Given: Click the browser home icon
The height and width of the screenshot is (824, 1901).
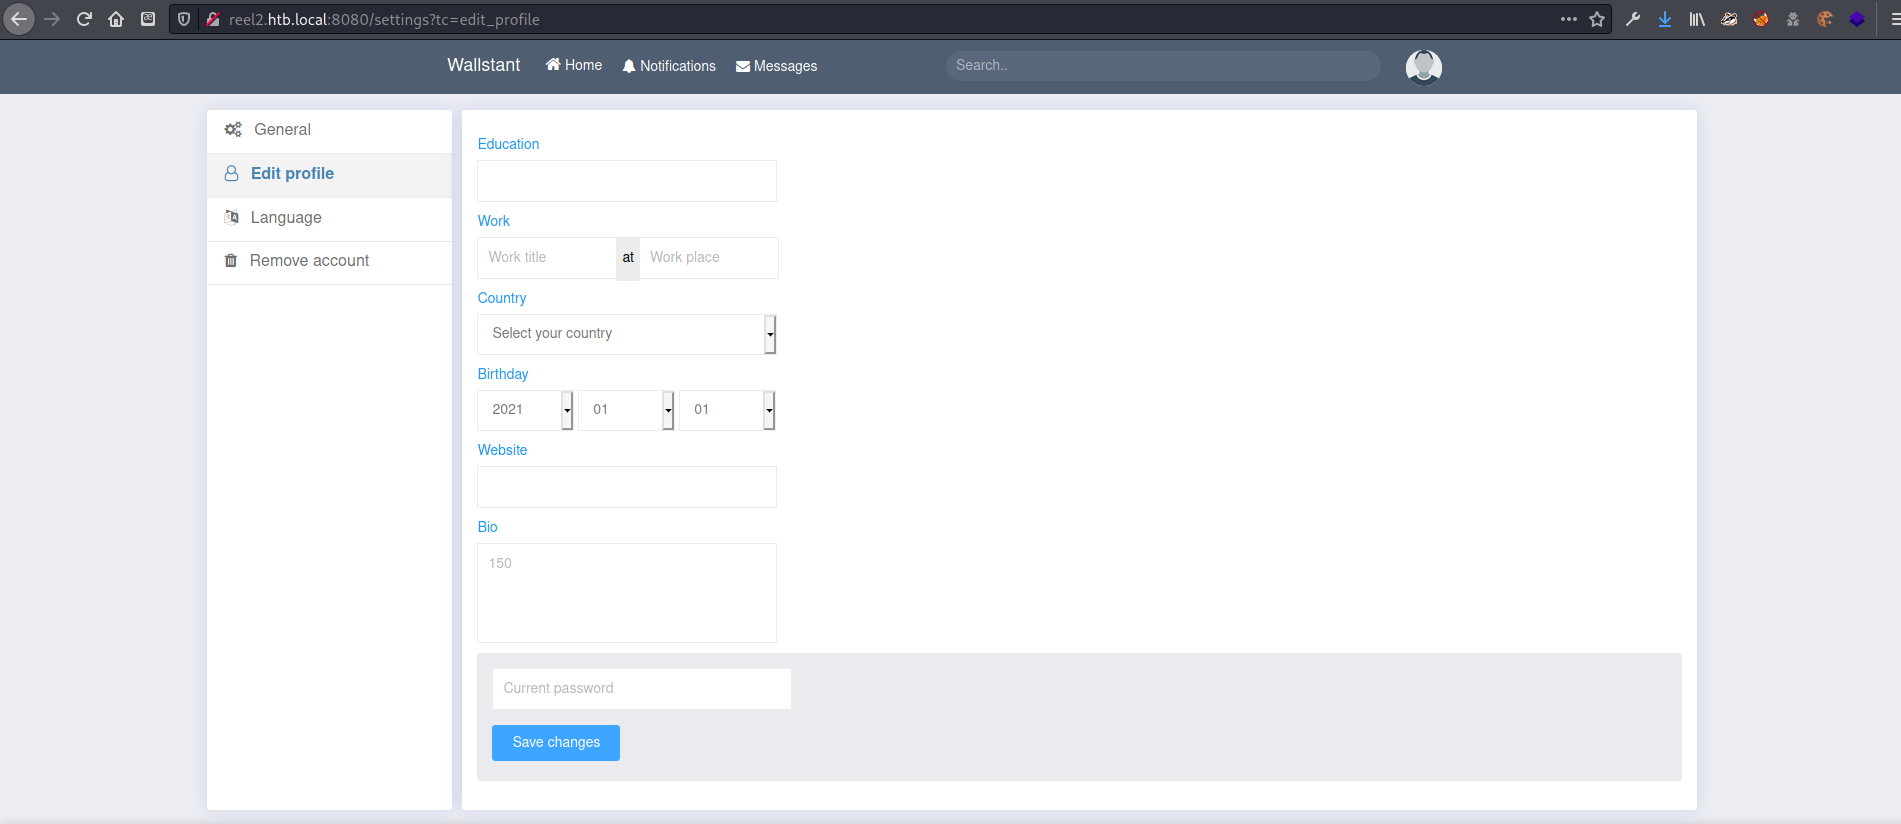Looking at the screenshot, I should tap(116, 19).
